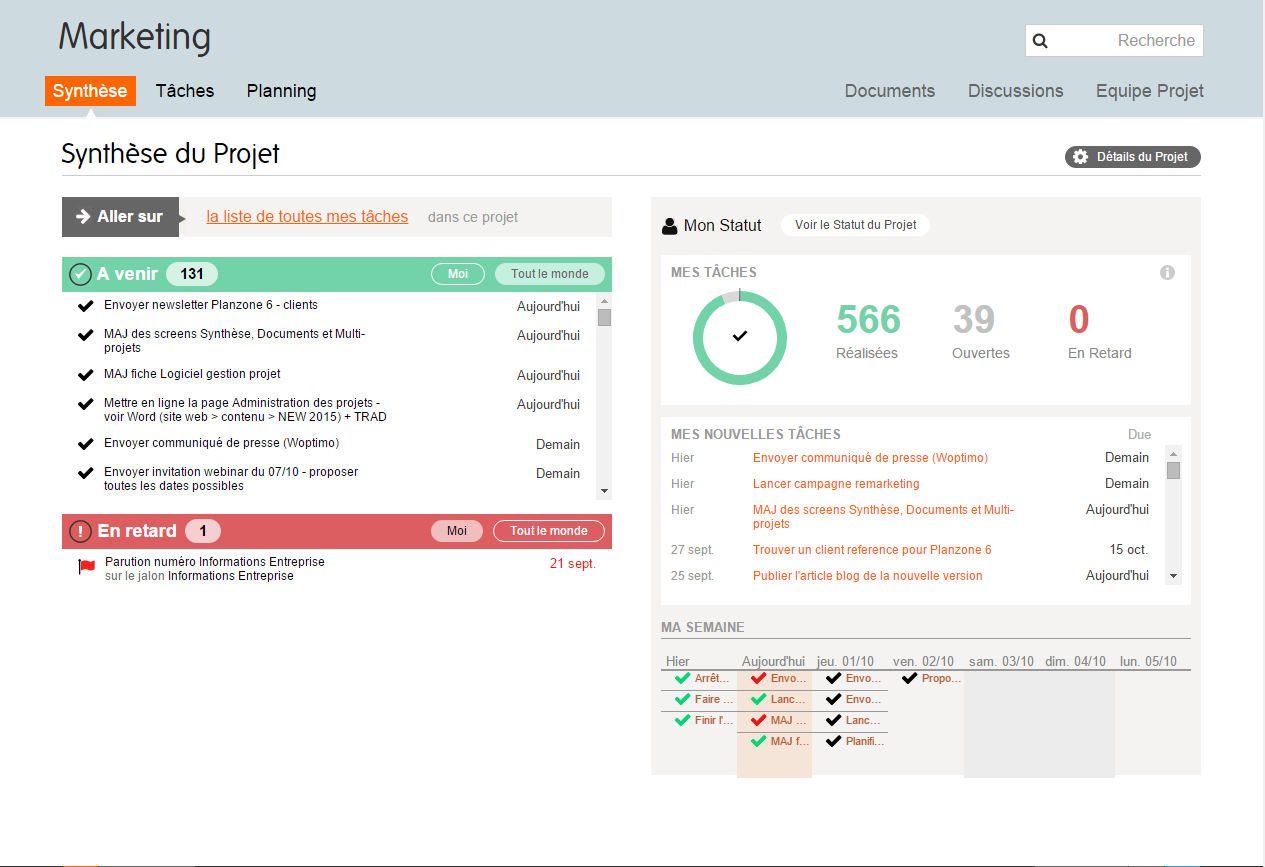Open Détails du Projet button
1265x867 pixels.
(1132, 157)
